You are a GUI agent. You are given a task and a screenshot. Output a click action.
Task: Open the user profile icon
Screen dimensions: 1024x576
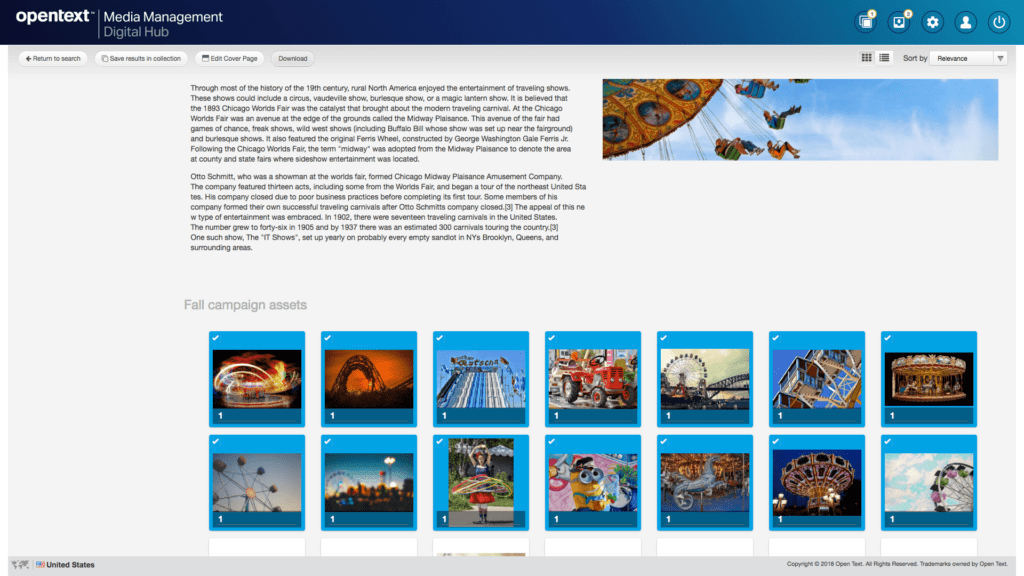click(x=965, y=22)
